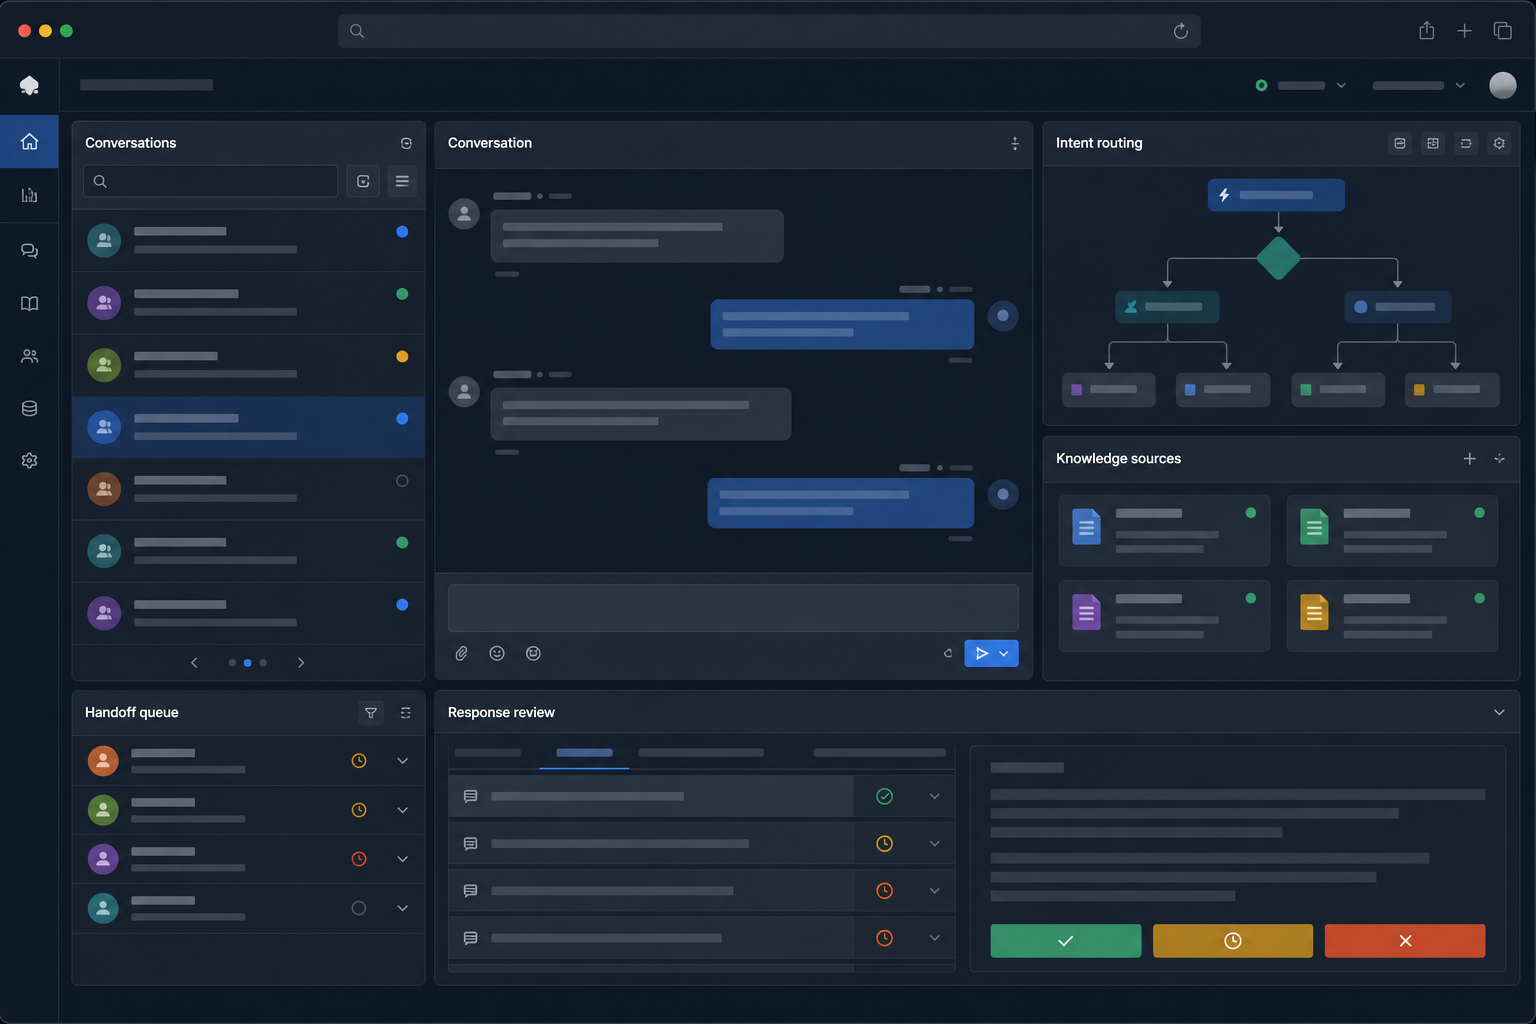
Task: Expand the teal-avatar Handoff queue row
Action: pyautogui.click(x=402, y=908)
